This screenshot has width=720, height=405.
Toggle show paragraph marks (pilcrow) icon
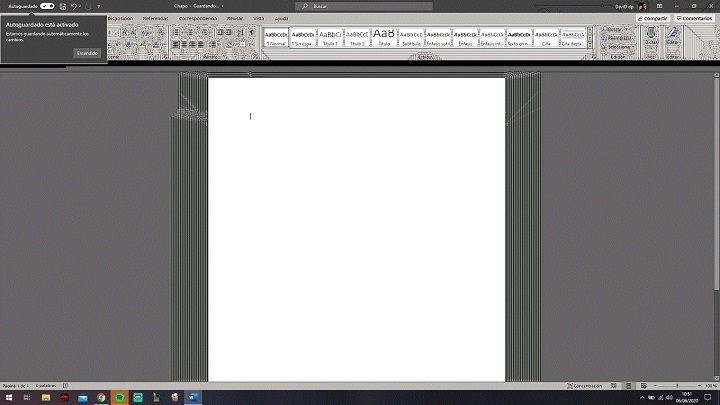click(x=252, y=32)
